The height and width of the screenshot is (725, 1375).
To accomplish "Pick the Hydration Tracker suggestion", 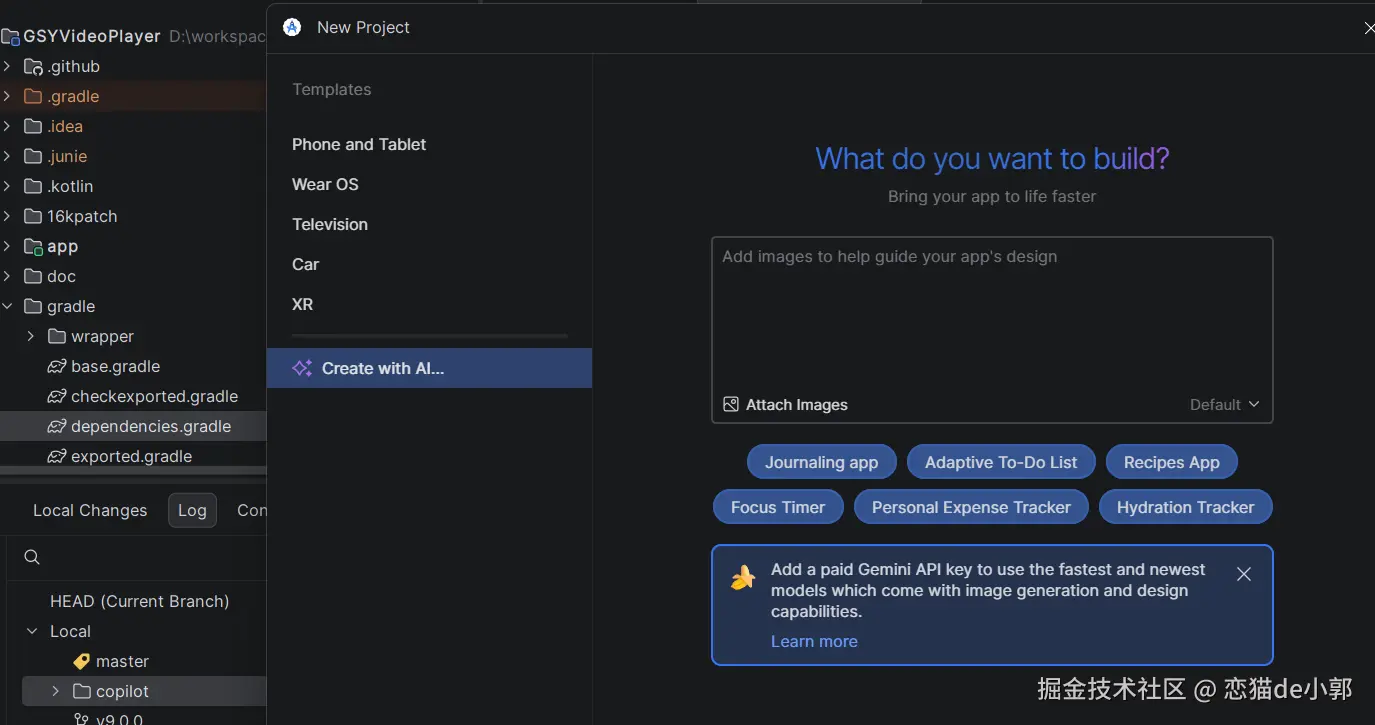I will pos(1185,507).
